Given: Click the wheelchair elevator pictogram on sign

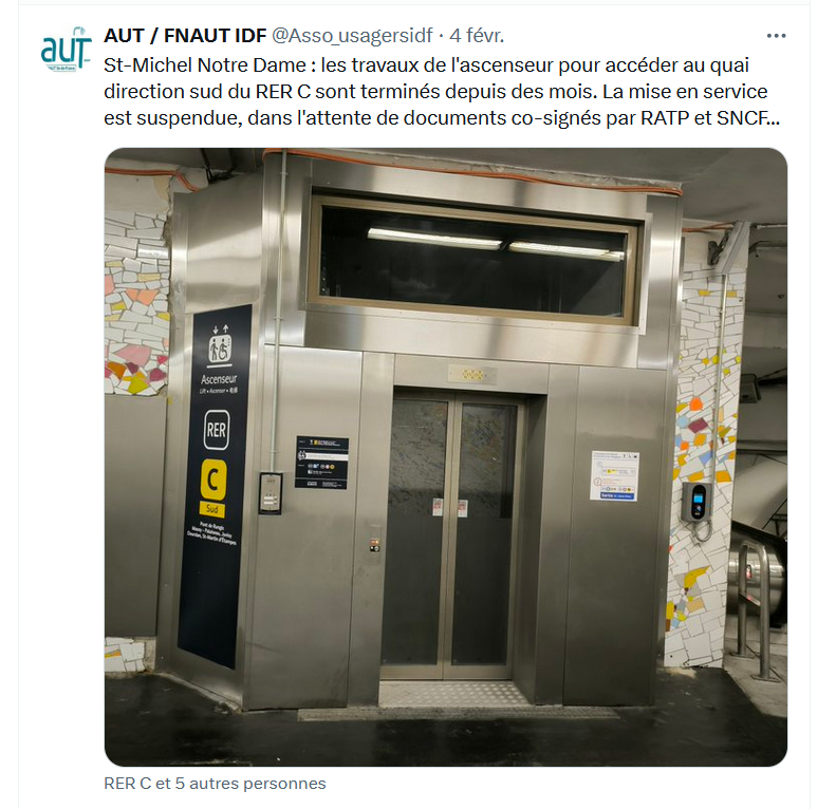Looking at the screenshot, I should 220,349.
